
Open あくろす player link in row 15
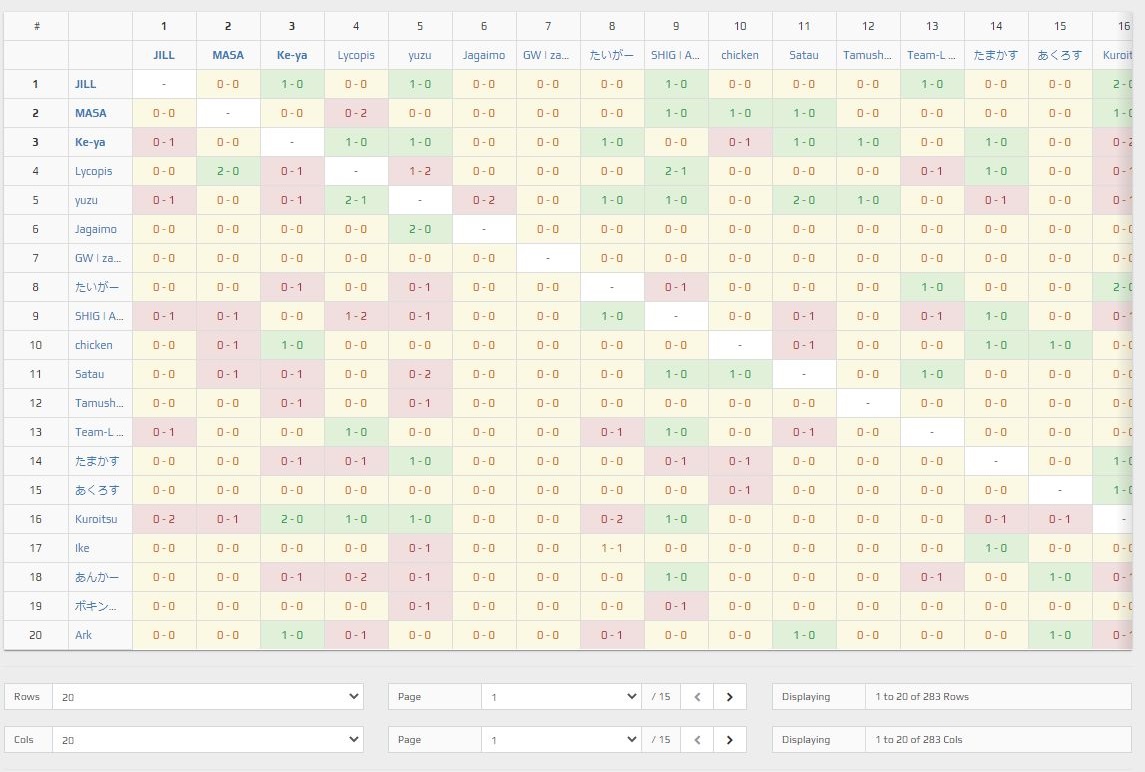(96, 490)
